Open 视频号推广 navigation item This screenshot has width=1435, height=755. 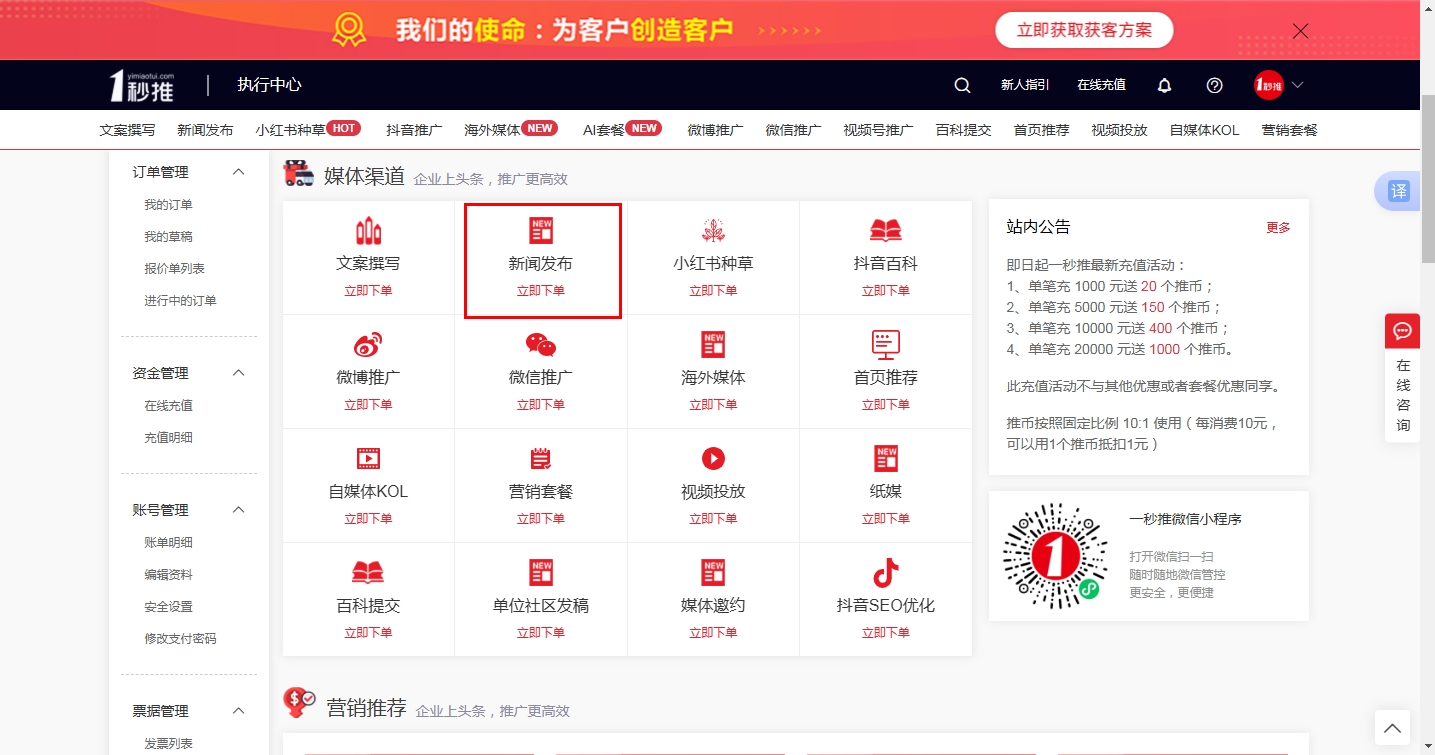pos(878,130)
